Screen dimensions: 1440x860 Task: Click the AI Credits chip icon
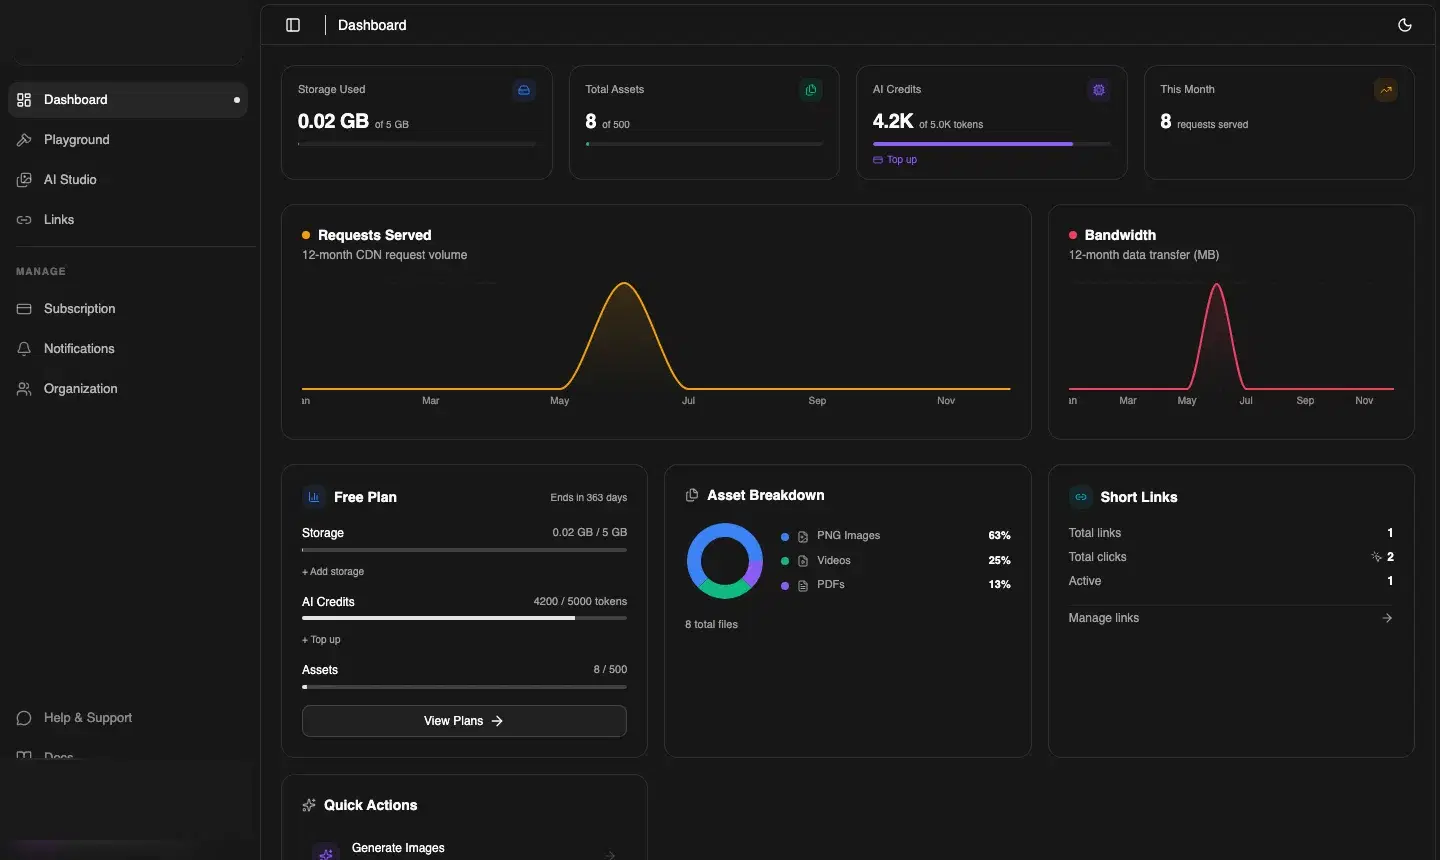coord(1099,90)
